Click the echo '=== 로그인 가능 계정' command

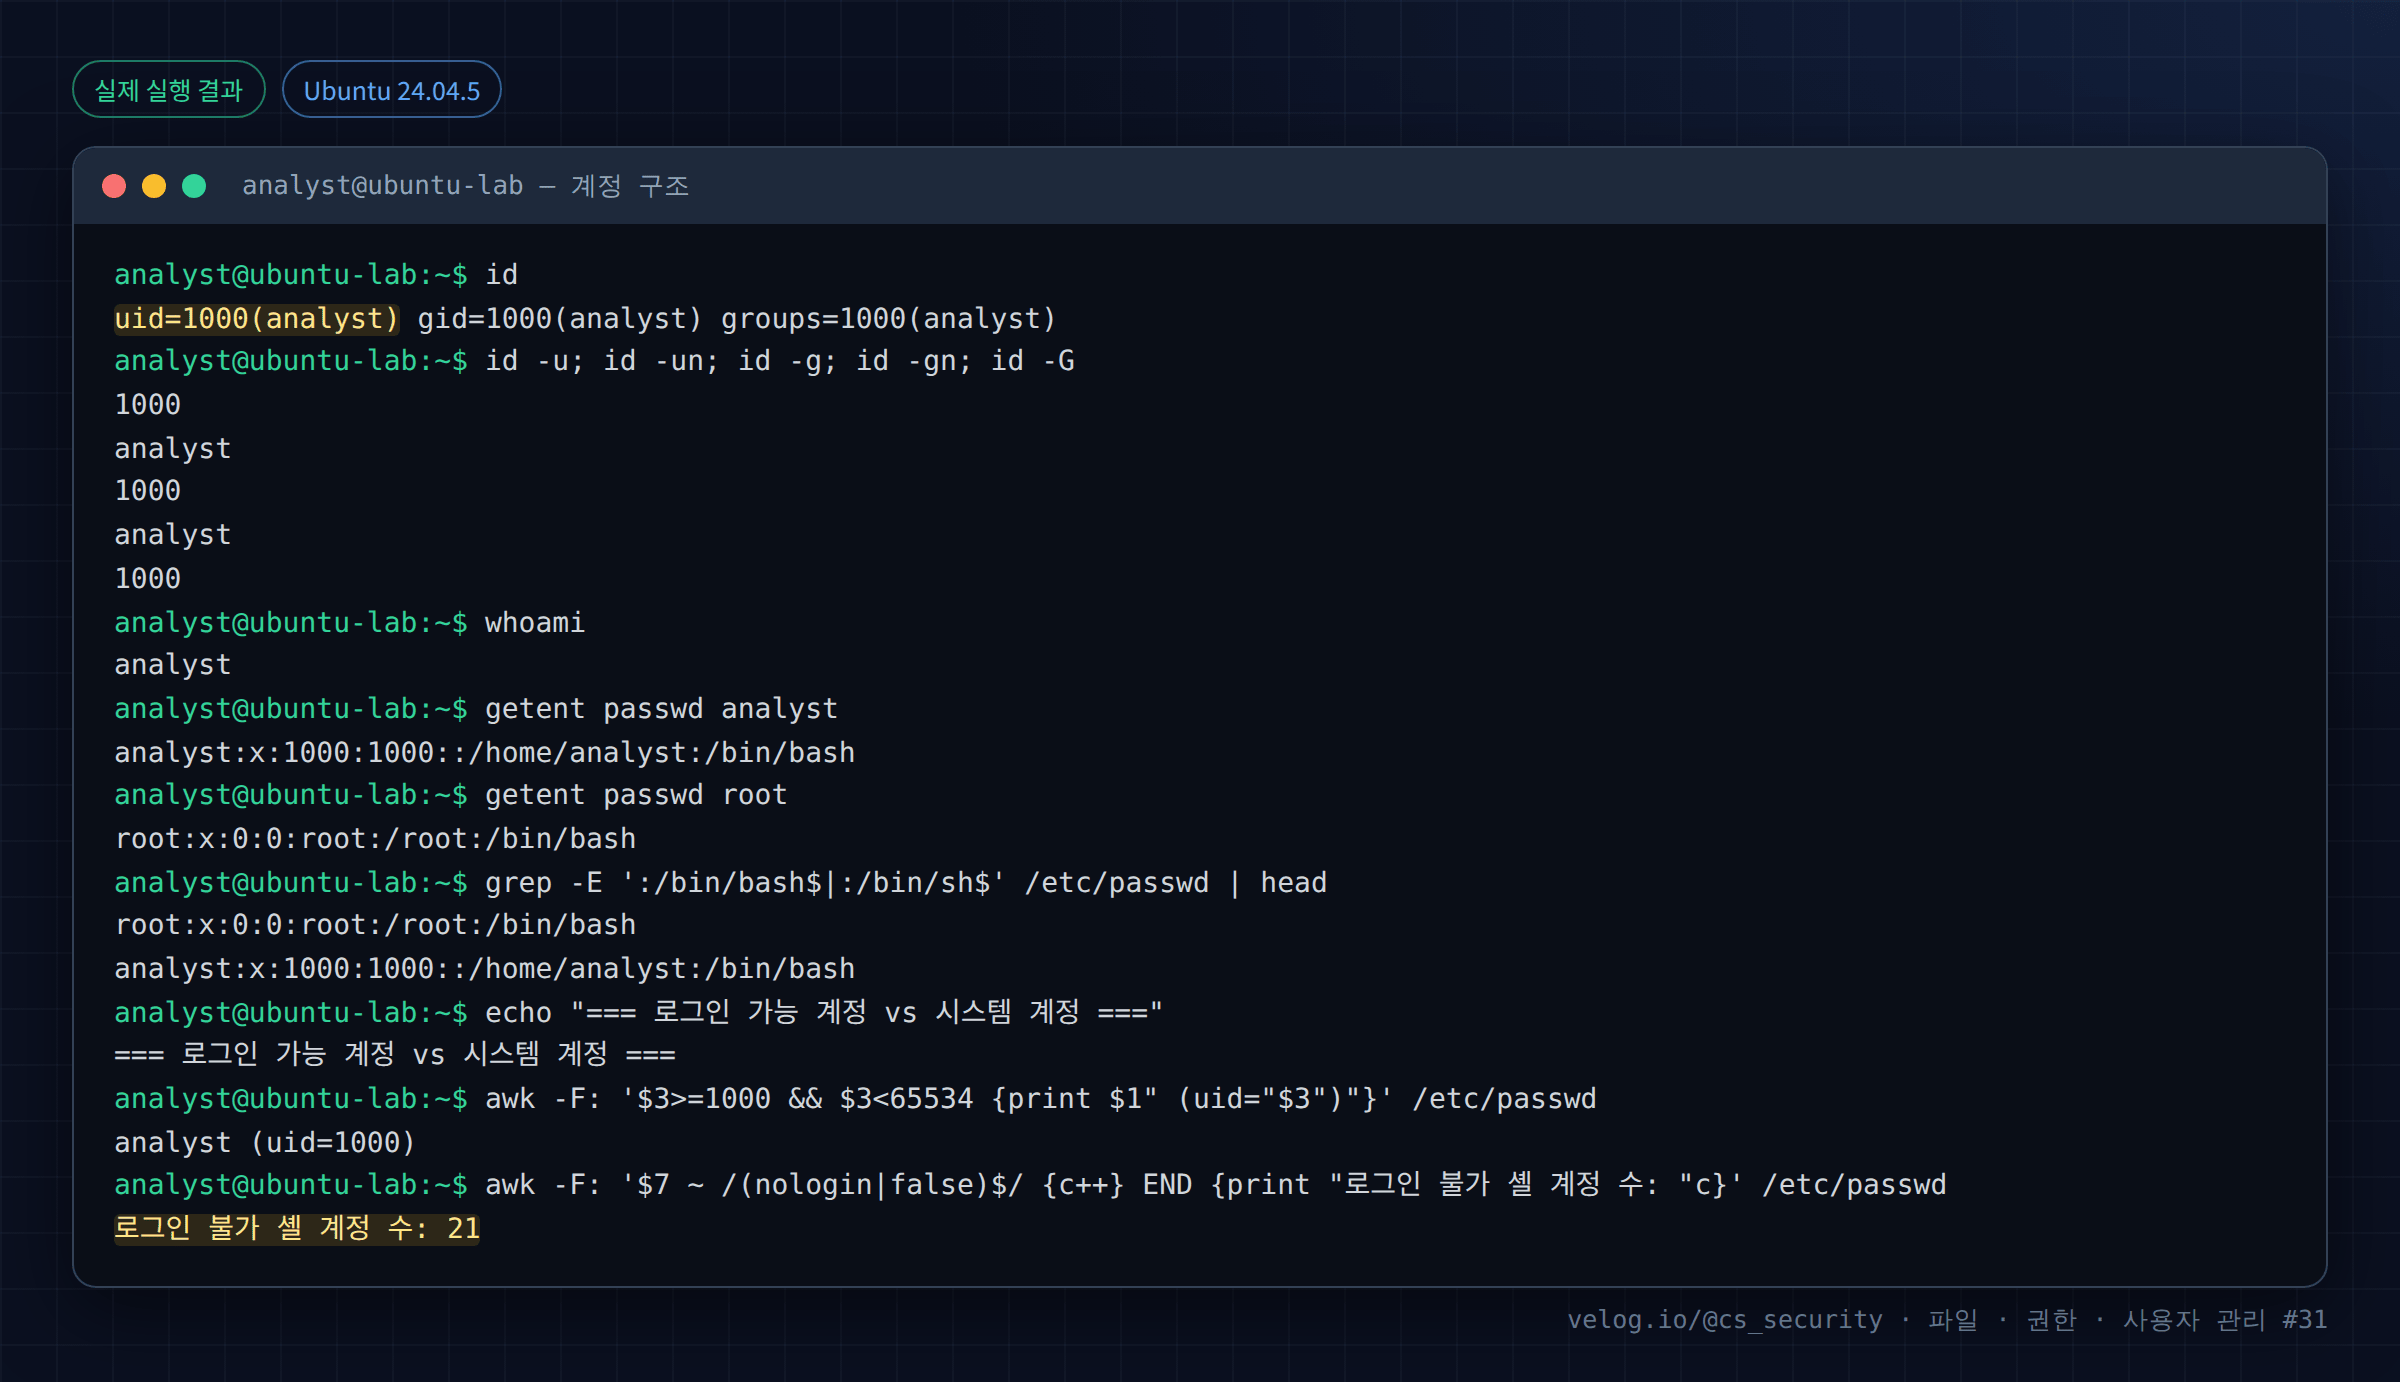(x=824, y=1013)
